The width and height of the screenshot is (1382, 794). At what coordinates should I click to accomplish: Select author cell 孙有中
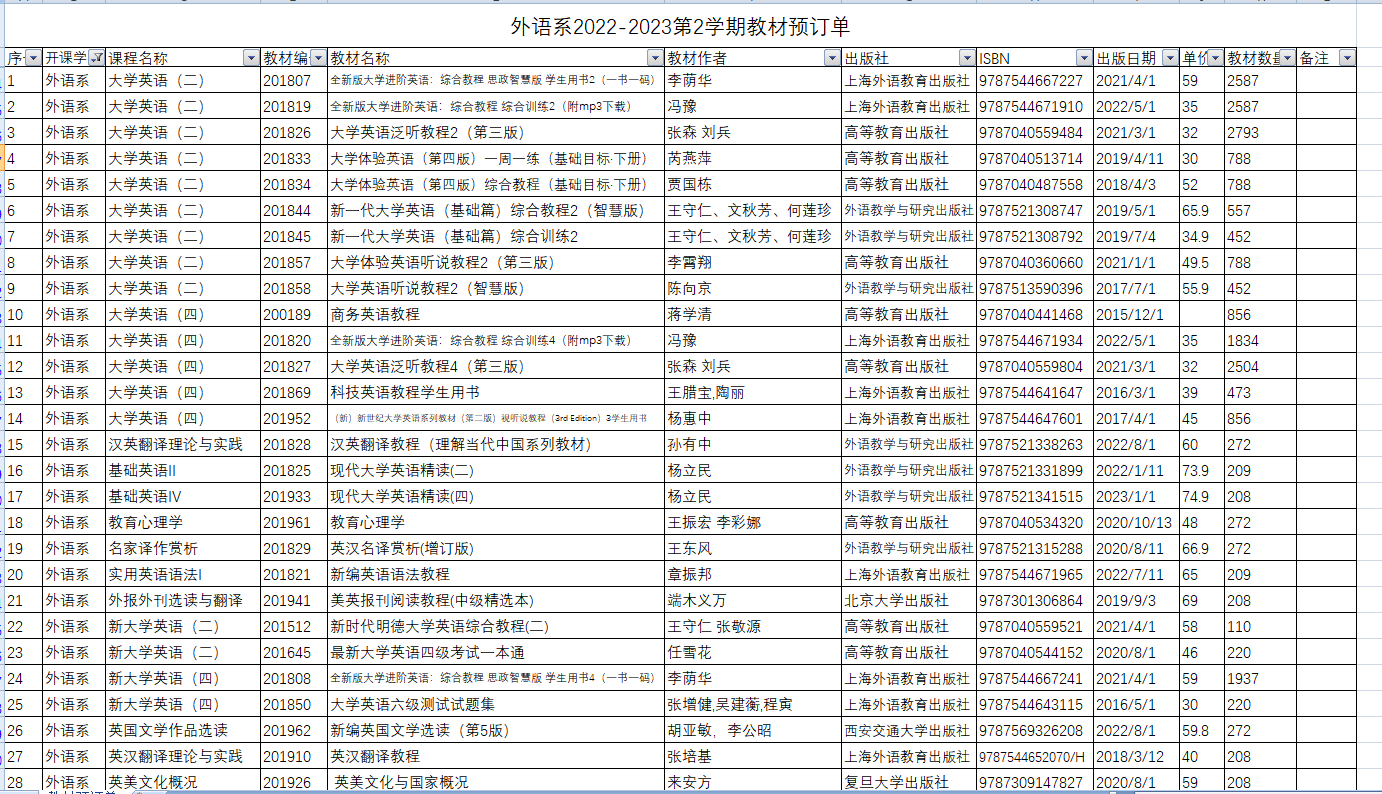(753, 444)
